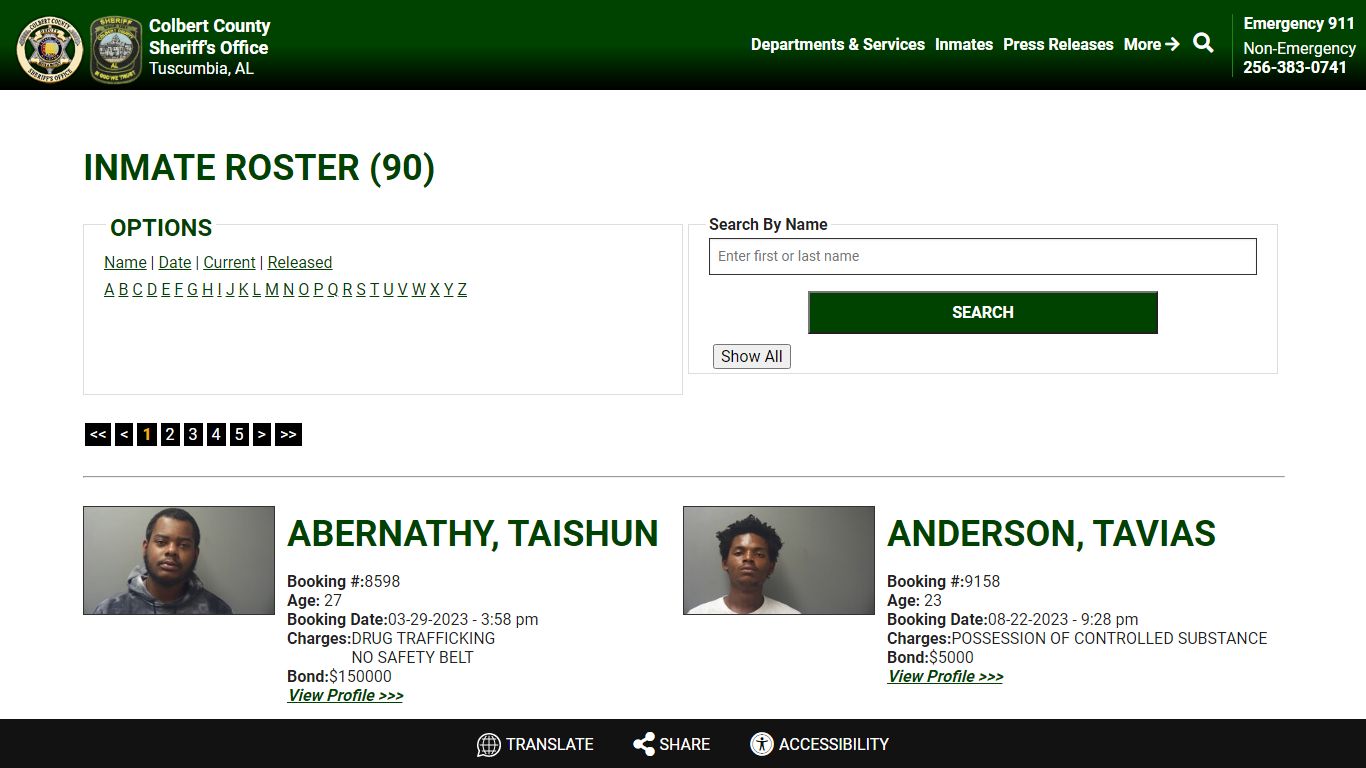This screenshot has height=768, width=1366.
Task: Go to pagination page 4
Action: (x=216, y=434)
